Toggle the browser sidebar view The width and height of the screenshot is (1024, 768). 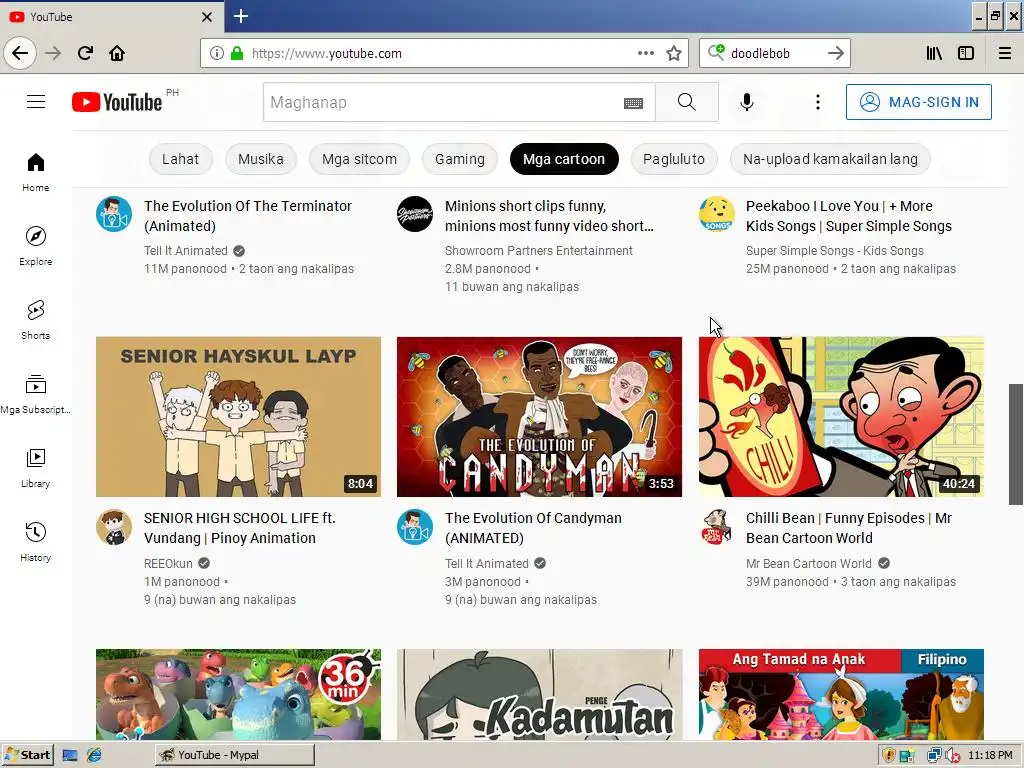point(966,53)
